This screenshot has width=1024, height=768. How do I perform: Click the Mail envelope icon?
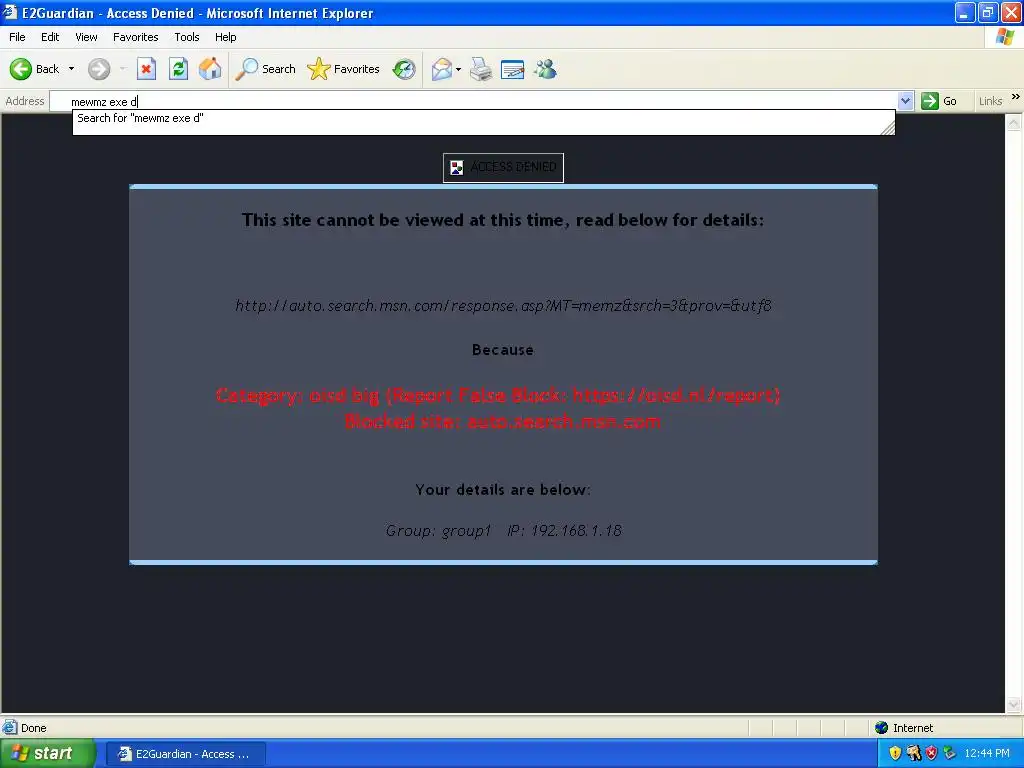click(x=442, y=69)
